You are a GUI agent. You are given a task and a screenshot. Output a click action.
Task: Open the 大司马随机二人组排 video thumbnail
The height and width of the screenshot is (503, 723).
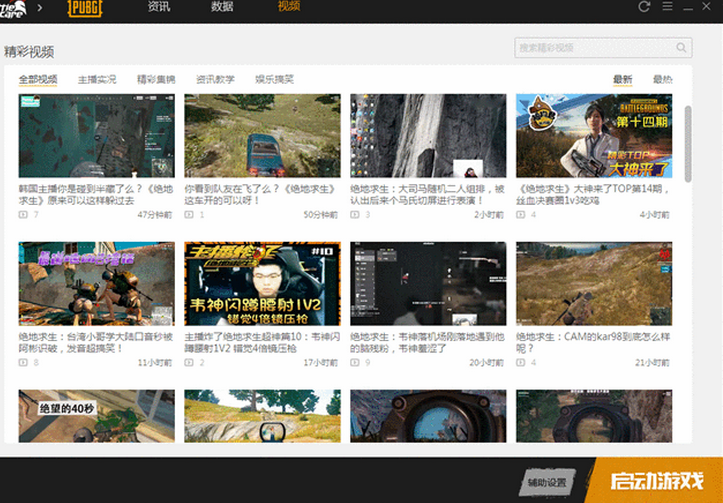[428, 136]
